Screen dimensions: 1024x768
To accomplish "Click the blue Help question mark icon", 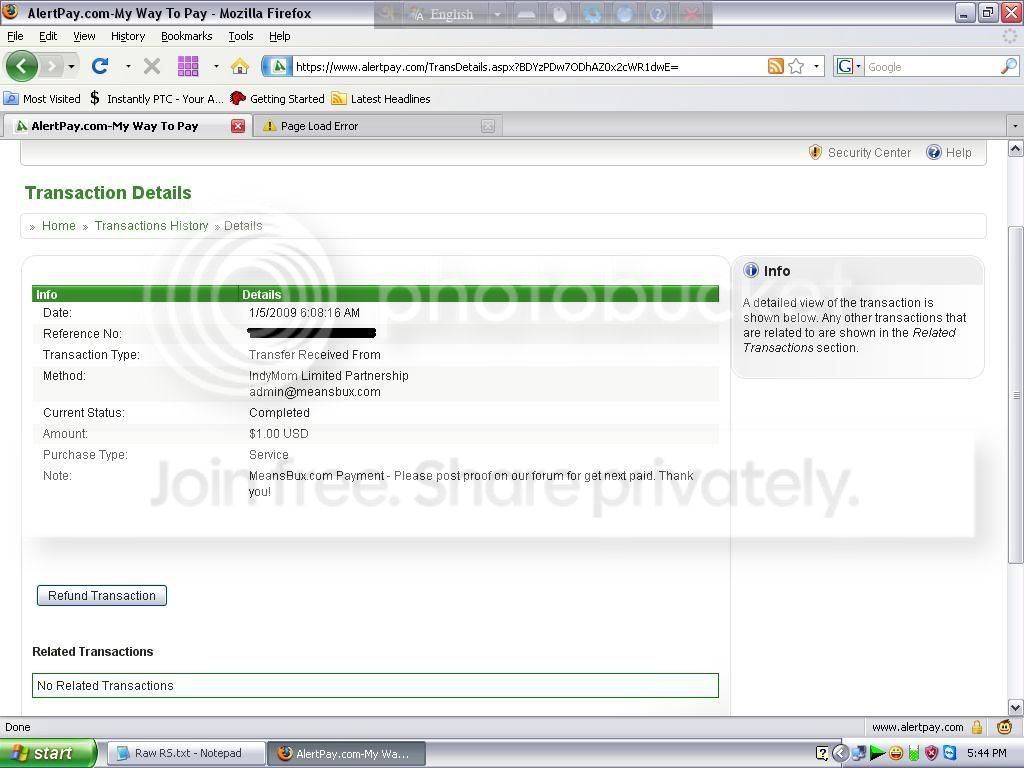I will point(934,152).
